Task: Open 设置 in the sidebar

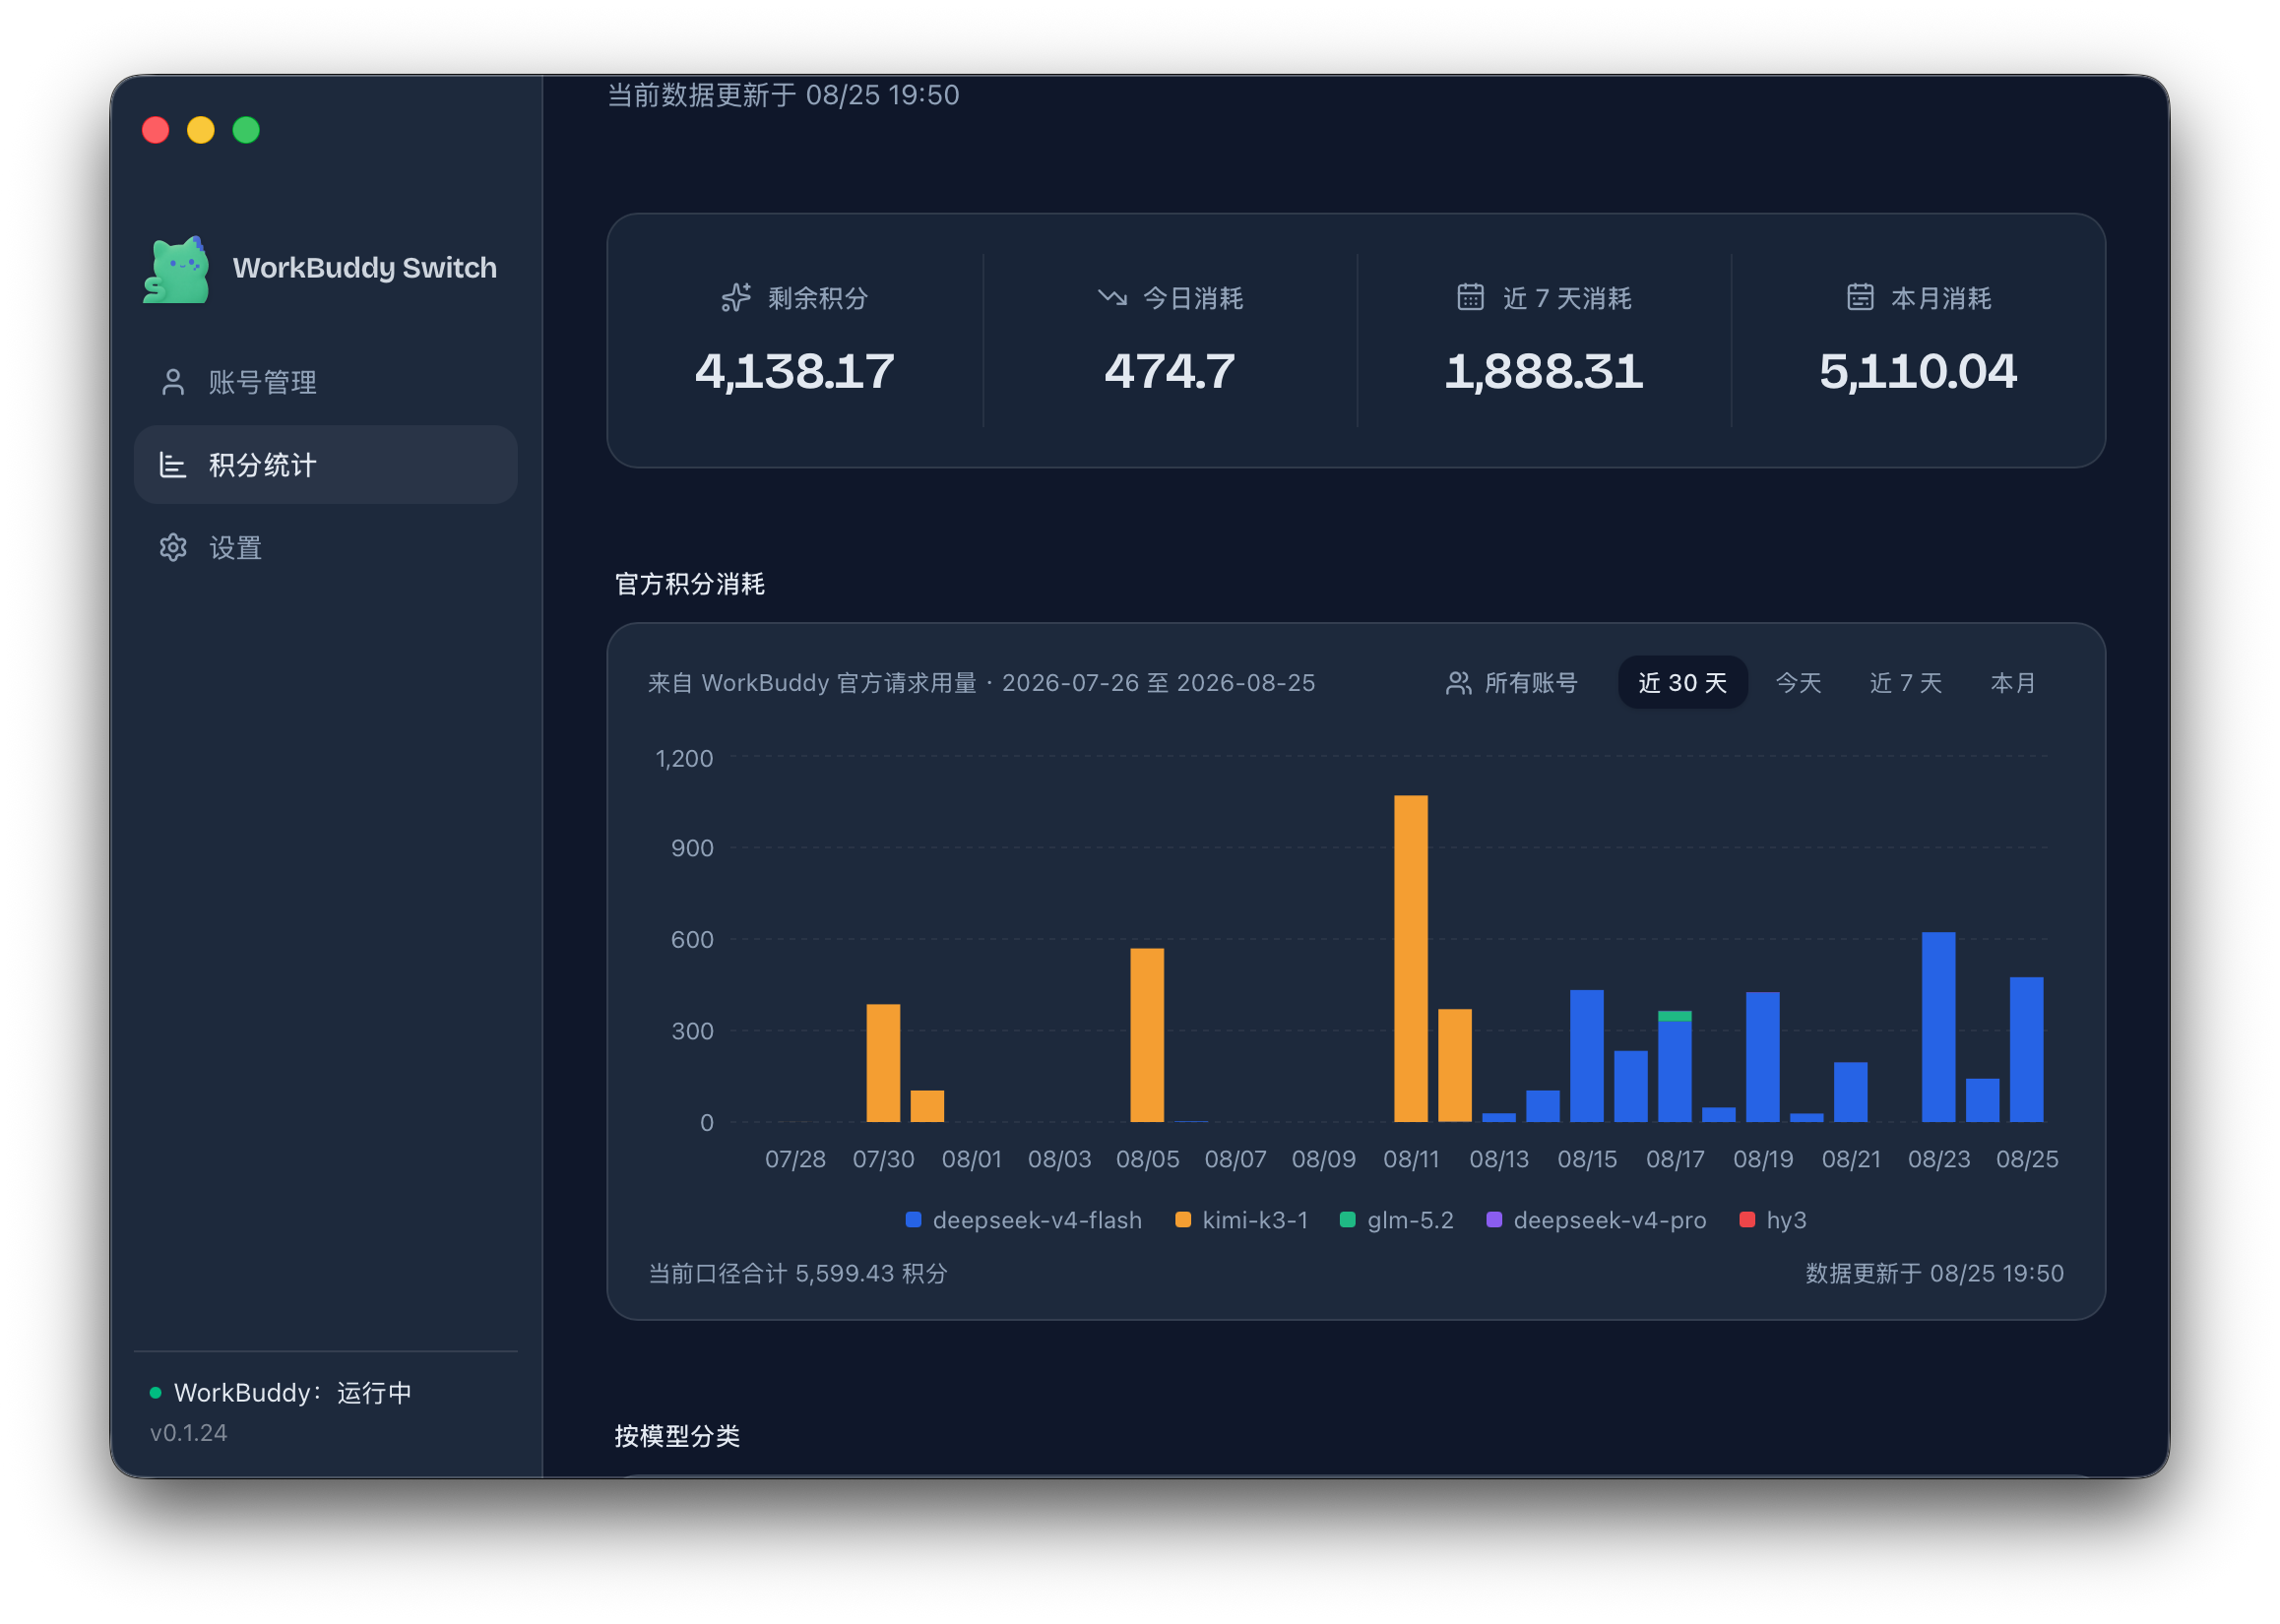Action: (326, 548)
